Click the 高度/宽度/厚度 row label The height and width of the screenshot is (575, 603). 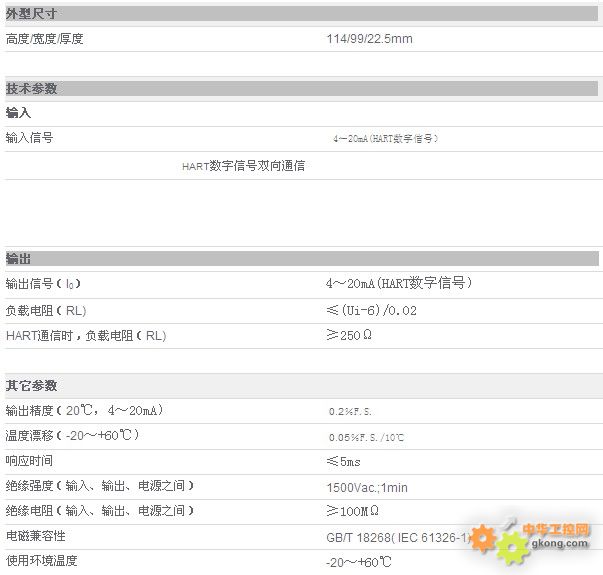pos(44,39)
